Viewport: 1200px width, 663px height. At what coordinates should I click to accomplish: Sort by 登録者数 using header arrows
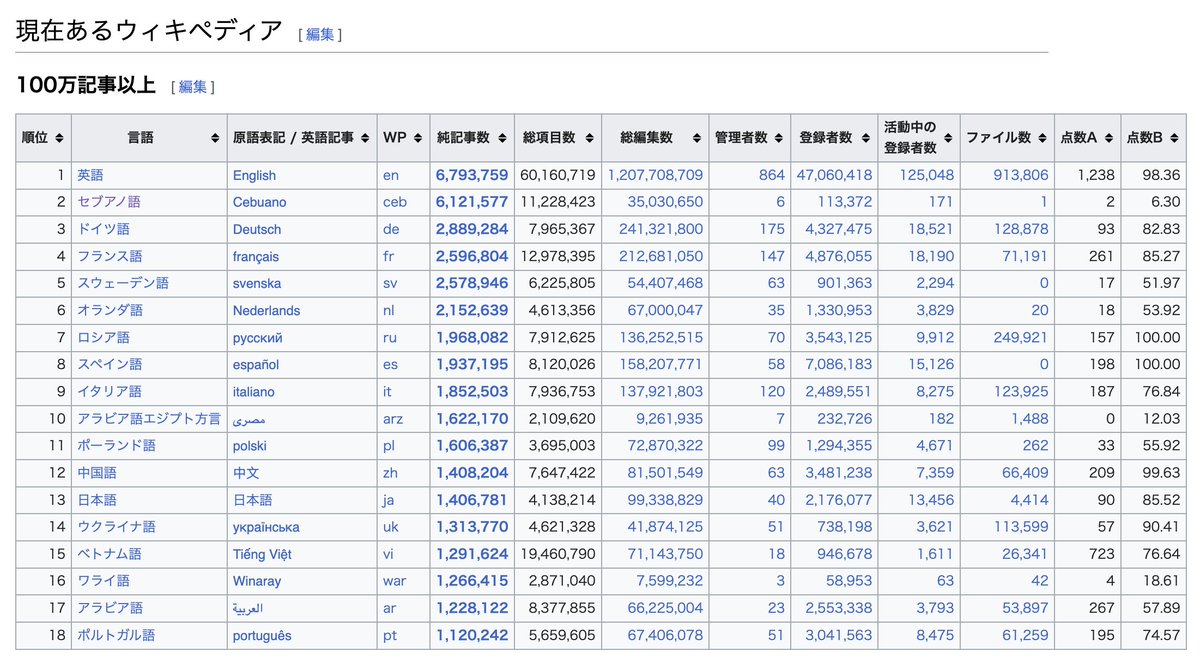click(864, 138)
